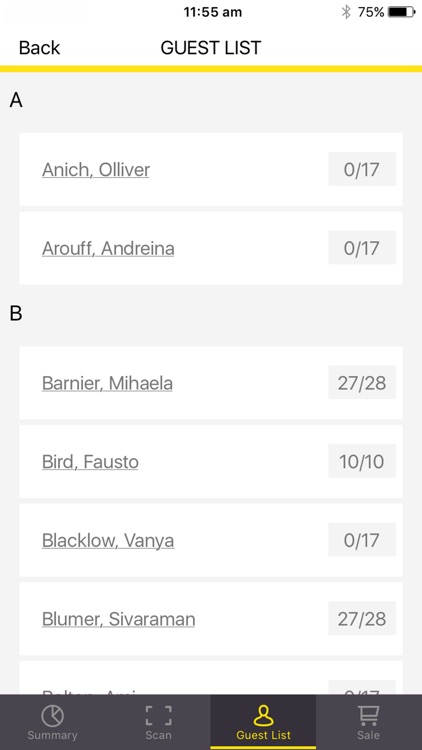Tap the 27/28 count beside Blumer, Sivaraman
The image size is (422, 750).
pyautogui.click(x=362, y=618)
